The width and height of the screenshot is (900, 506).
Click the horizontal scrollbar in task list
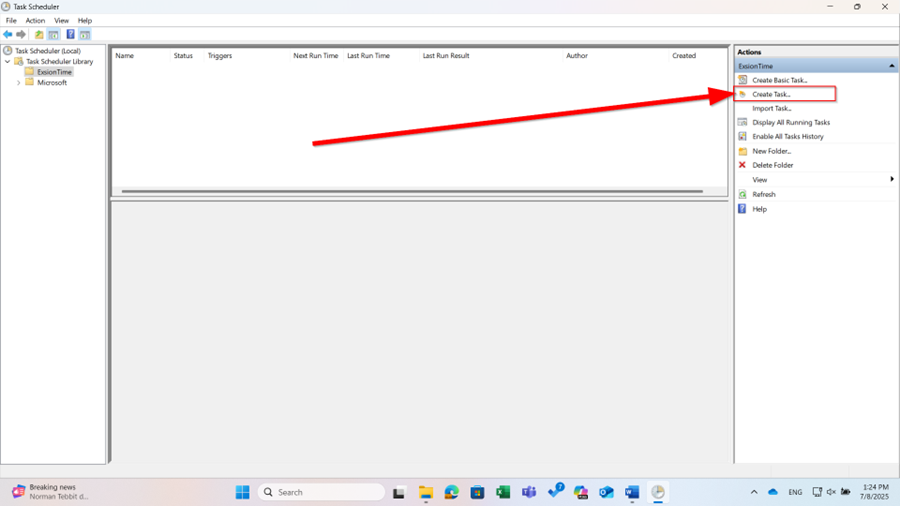411,191
